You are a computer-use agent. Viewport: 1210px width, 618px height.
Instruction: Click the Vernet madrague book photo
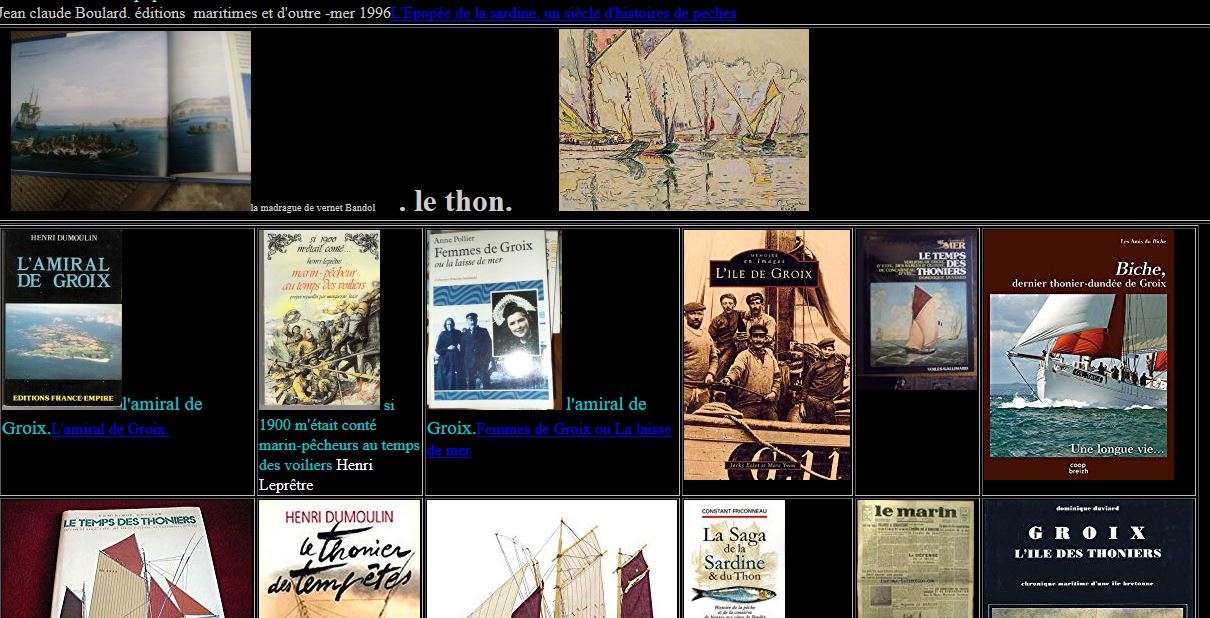(131, 120)
